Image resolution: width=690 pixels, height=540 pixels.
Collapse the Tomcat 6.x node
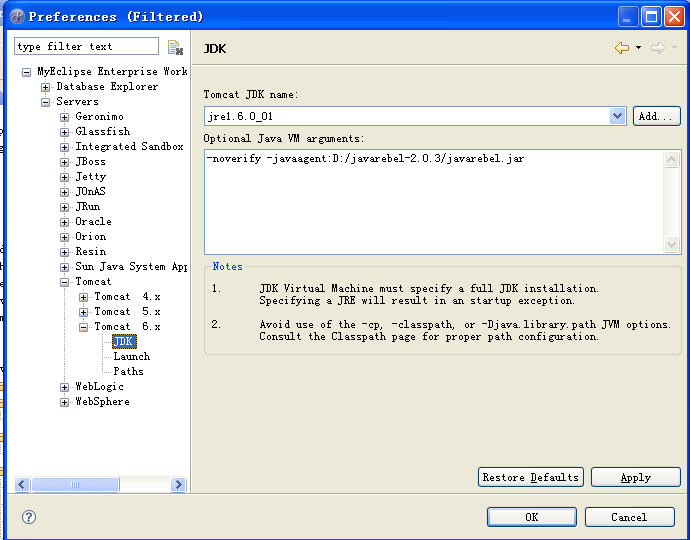tap(83, 327)
